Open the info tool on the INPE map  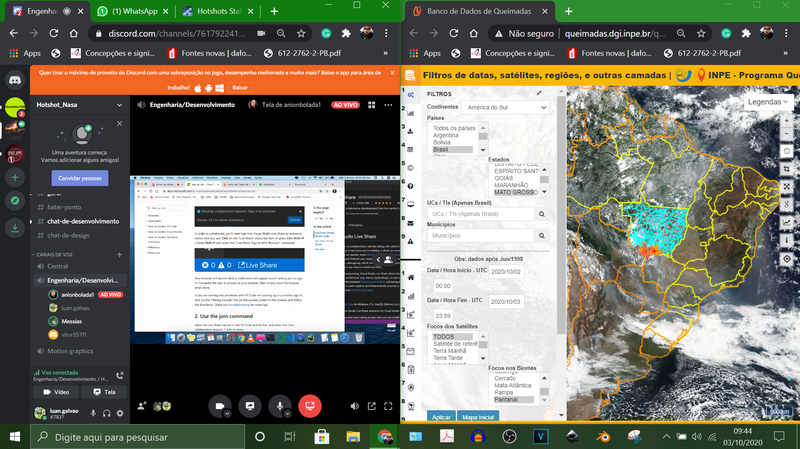[786, 240]
